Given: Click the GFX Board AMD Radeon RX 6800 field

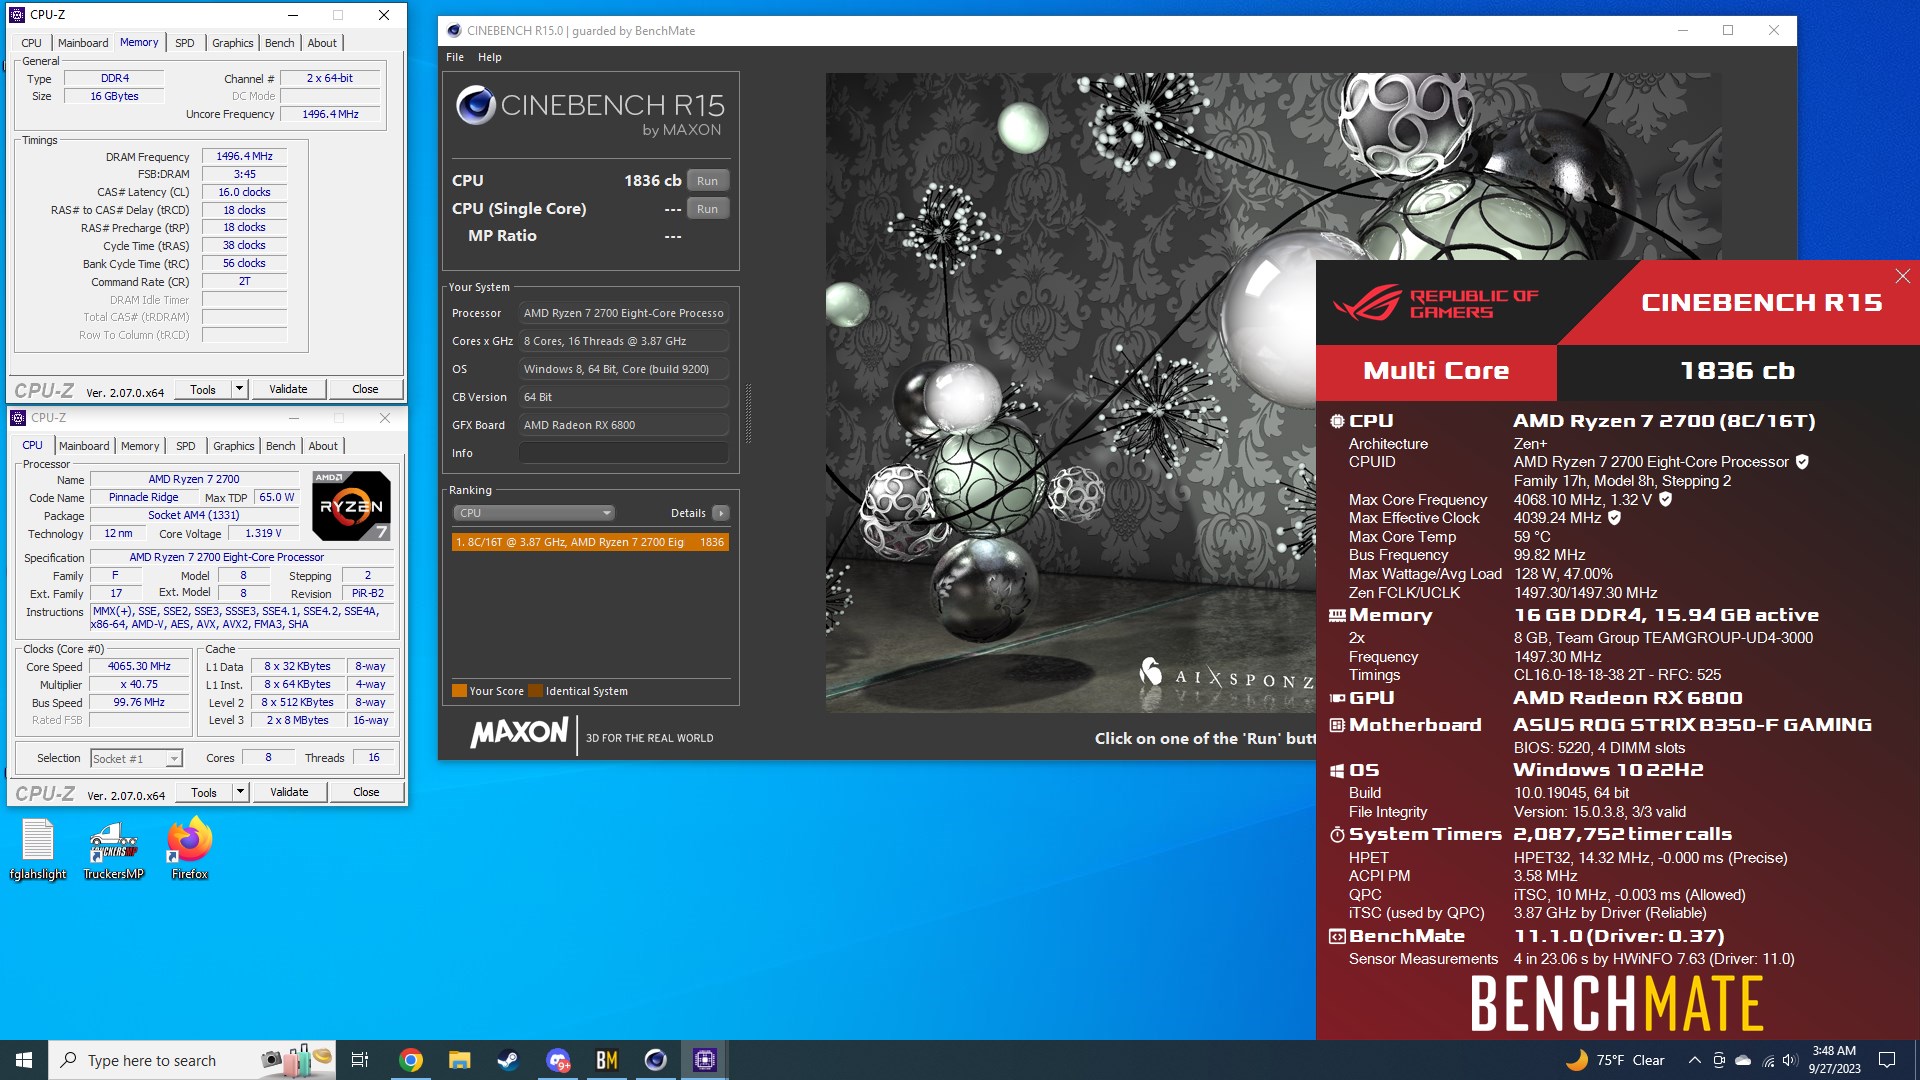Looking at the screenshot, I should (x=623, y=425).
